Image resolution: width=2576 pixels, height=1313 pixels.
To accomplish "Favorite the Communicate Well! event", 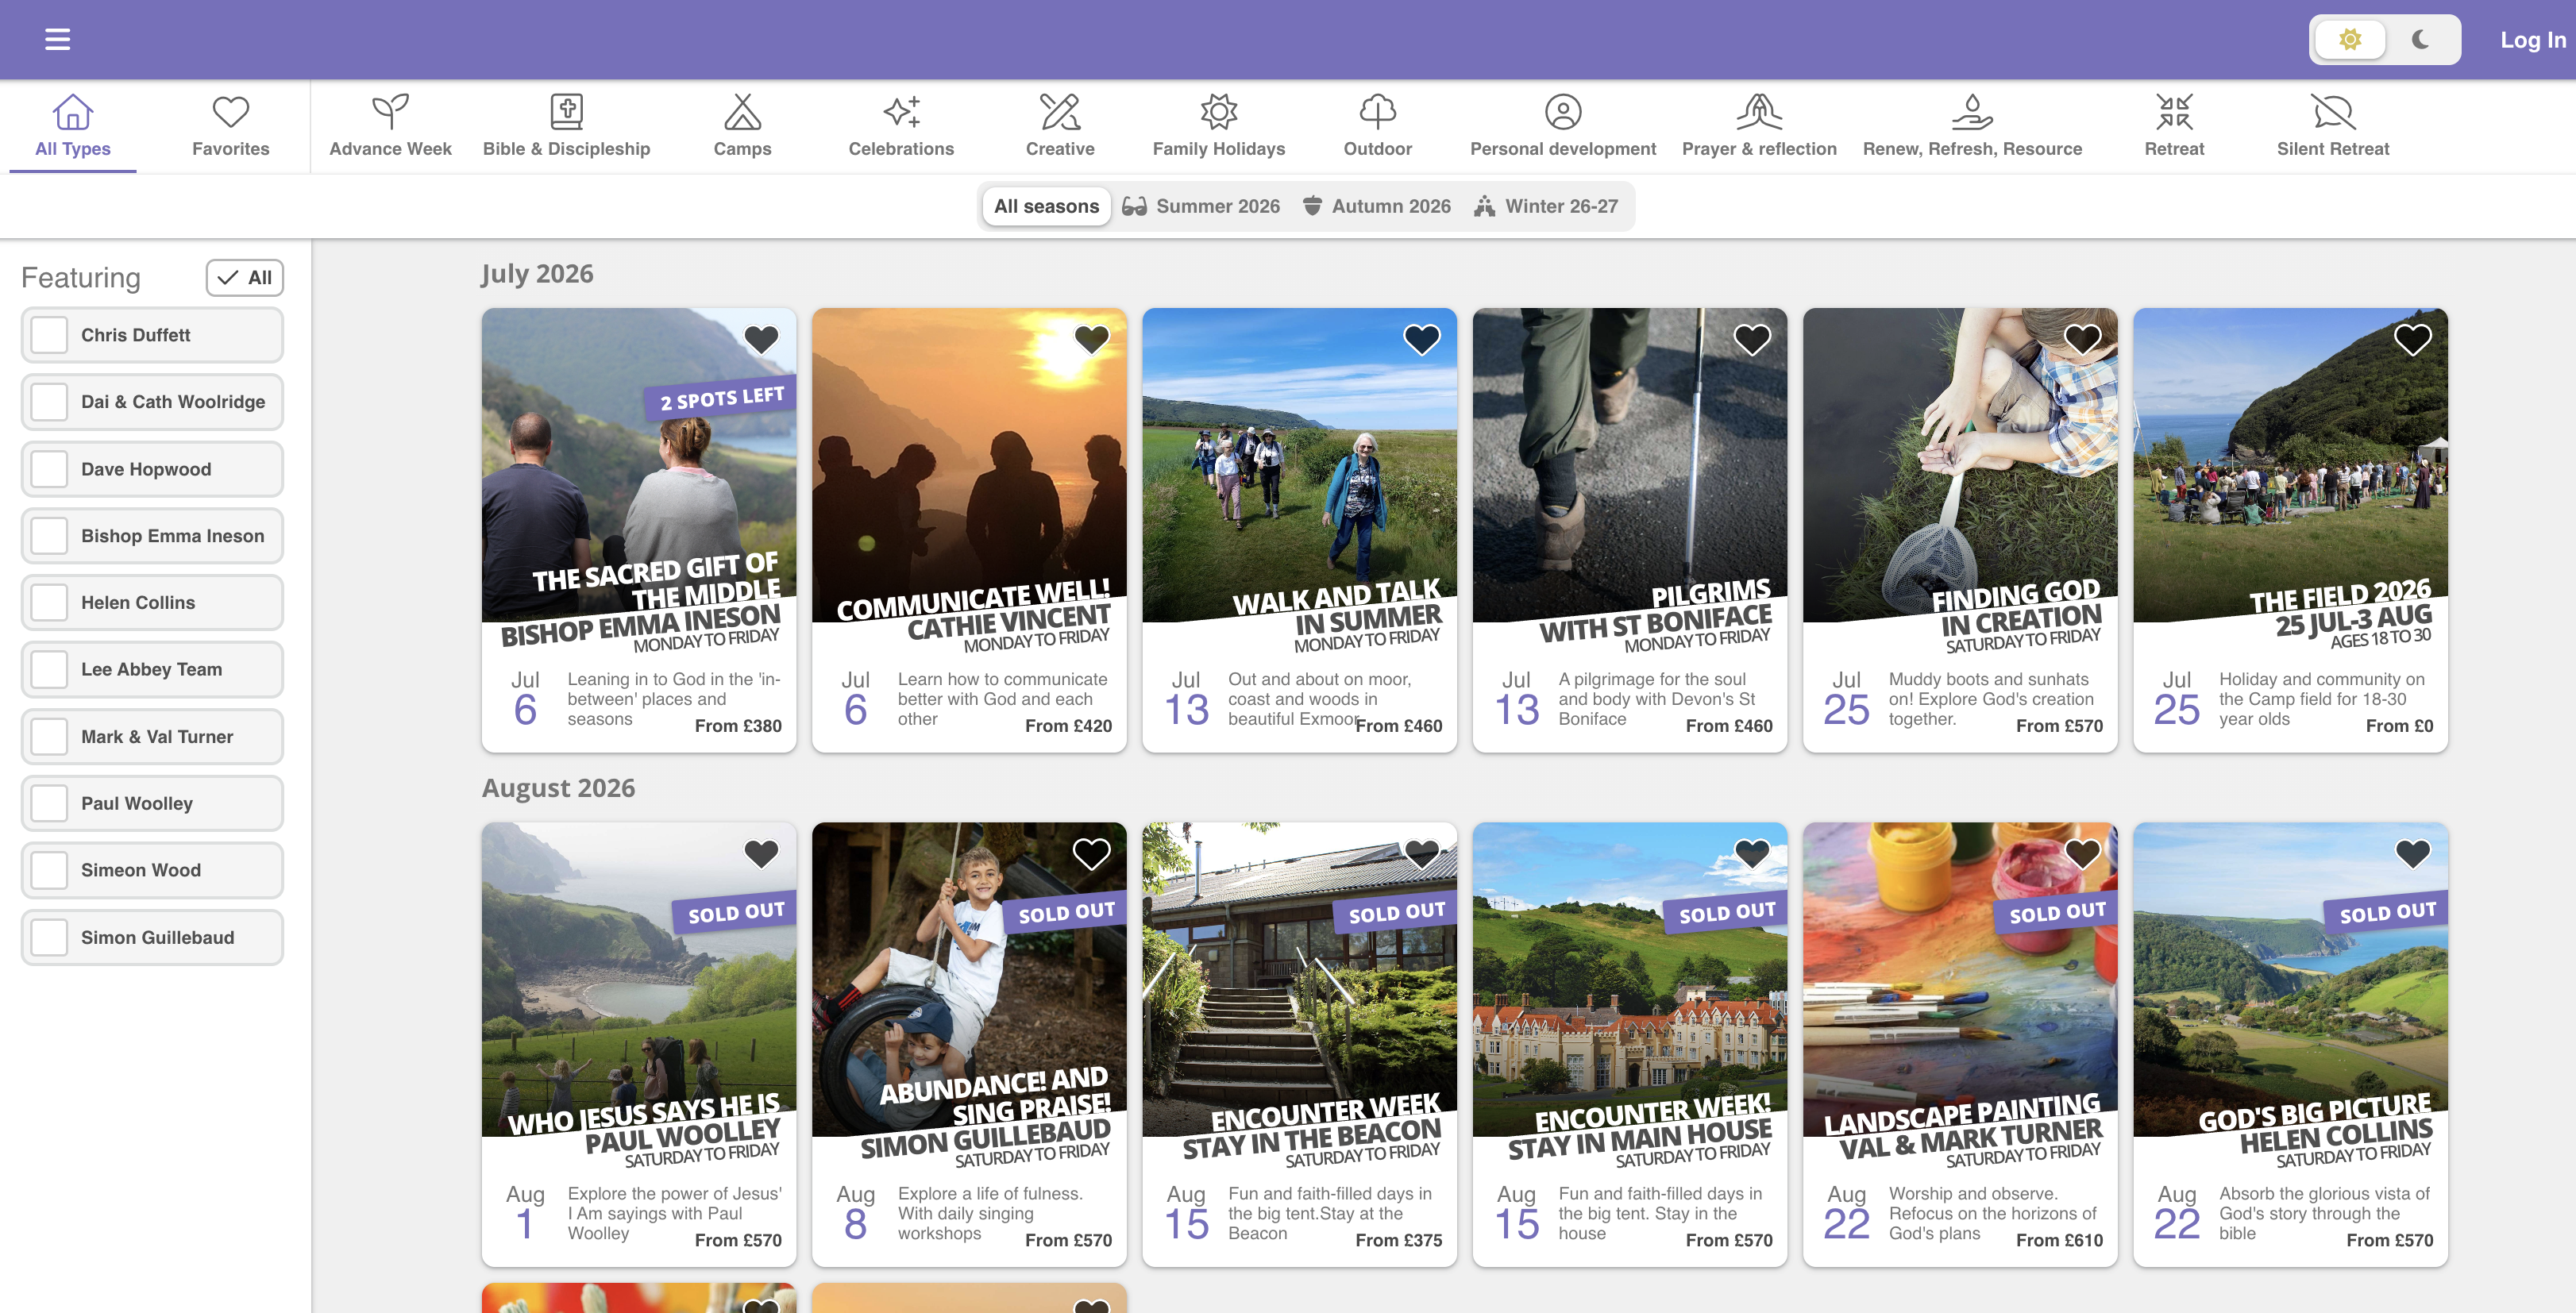I will click(1091, 340).
